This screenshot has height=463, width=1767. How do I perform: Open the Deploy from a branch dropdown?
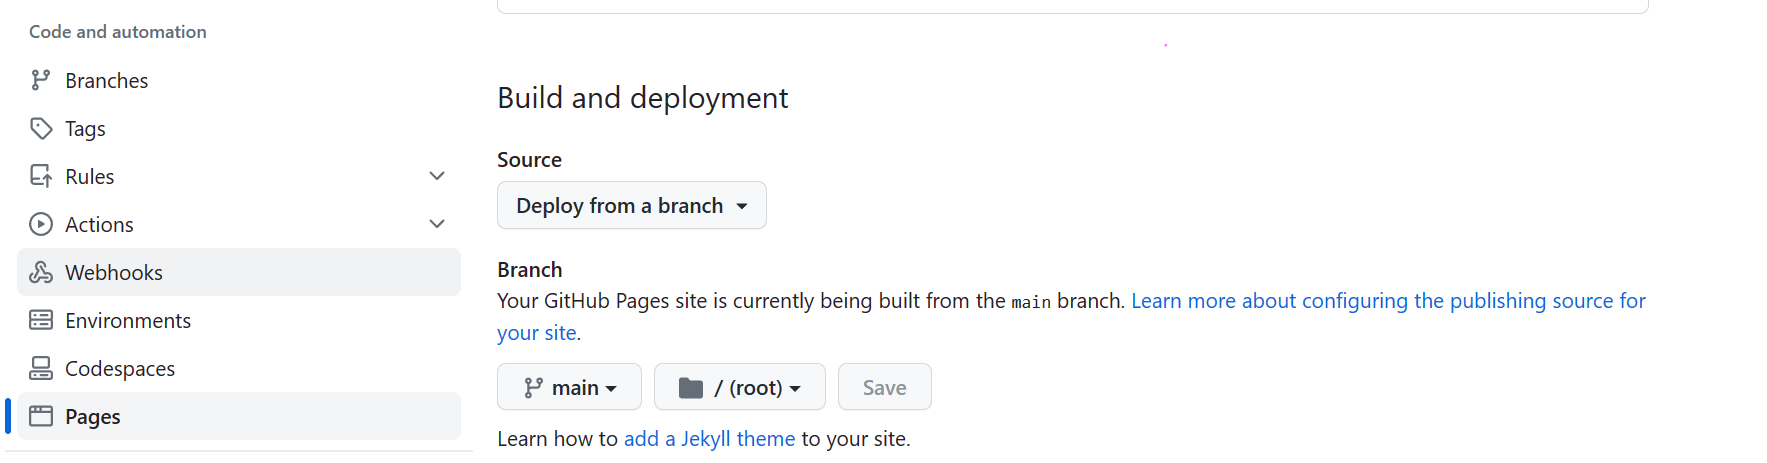point(632,205)
